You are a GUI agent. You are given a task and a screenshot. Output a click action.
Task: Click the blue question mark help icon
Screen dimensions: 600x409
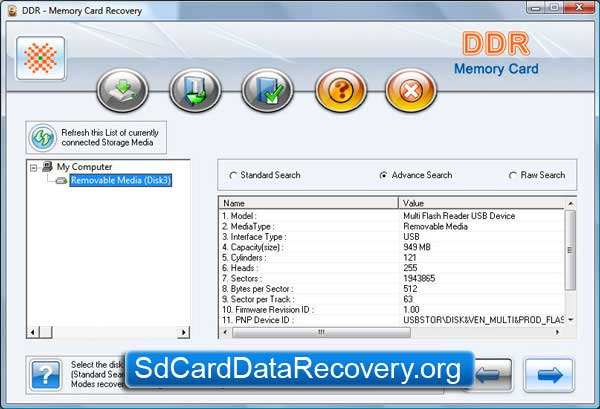coord(46,375)
